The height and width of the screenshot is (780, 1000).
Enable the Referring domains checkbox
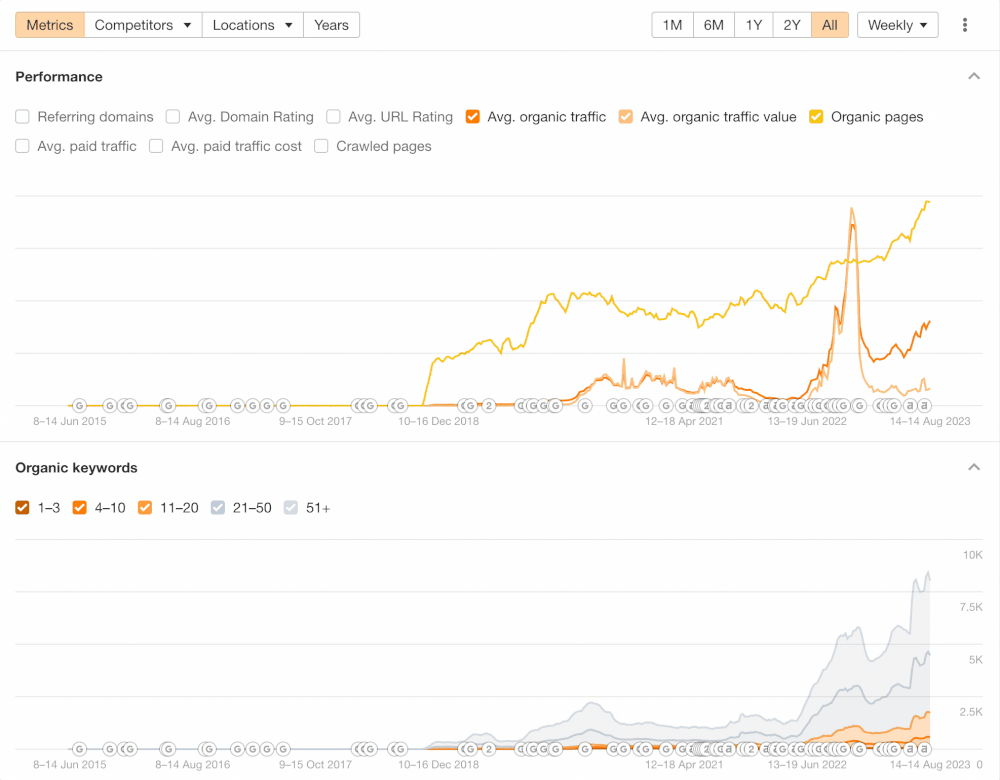coord(23,117)
